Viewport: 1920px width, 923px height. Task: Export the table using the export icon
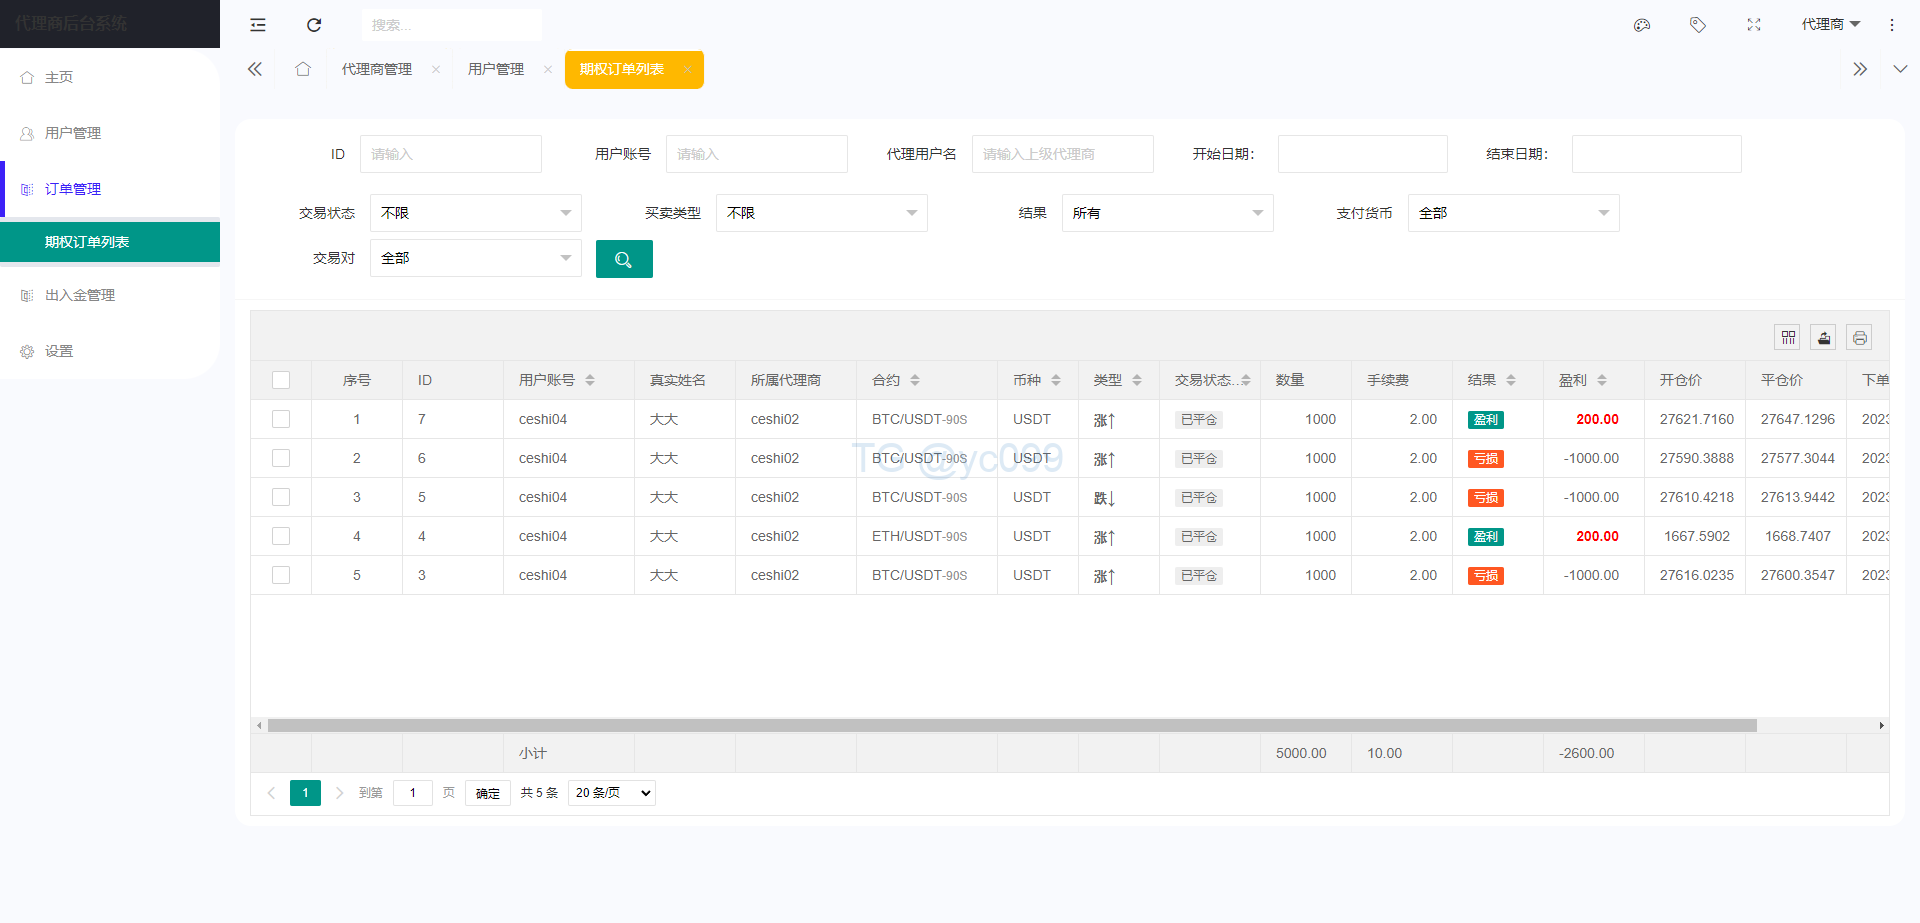click(x=1823, y=337)
